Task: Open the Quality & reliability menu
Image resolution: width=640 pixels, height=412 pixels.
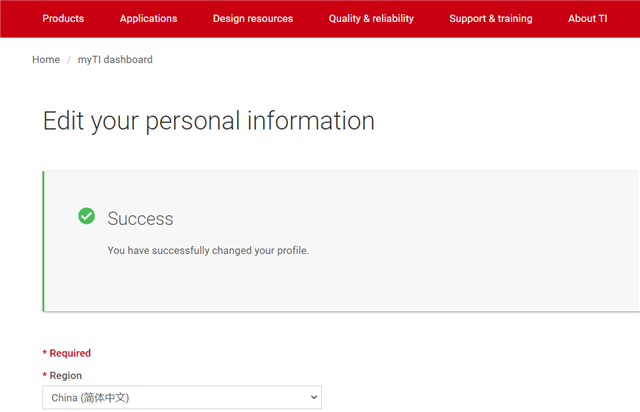Action: pyautogui.click(x=371, y=18)
